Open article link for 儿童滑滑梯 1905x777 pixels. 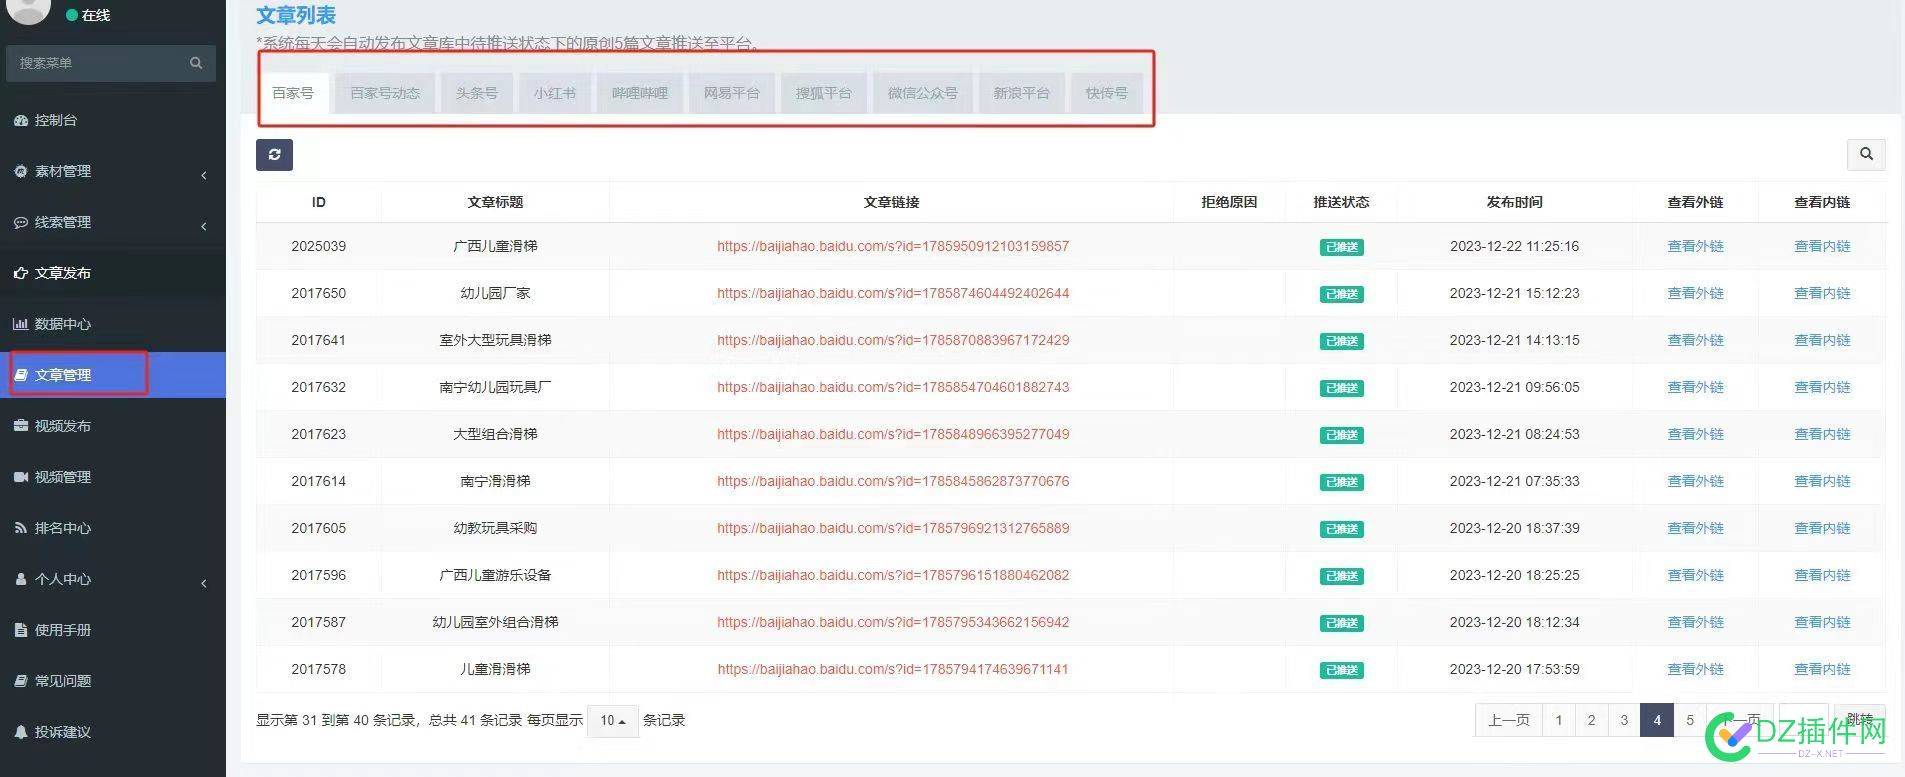click(893, 669)
